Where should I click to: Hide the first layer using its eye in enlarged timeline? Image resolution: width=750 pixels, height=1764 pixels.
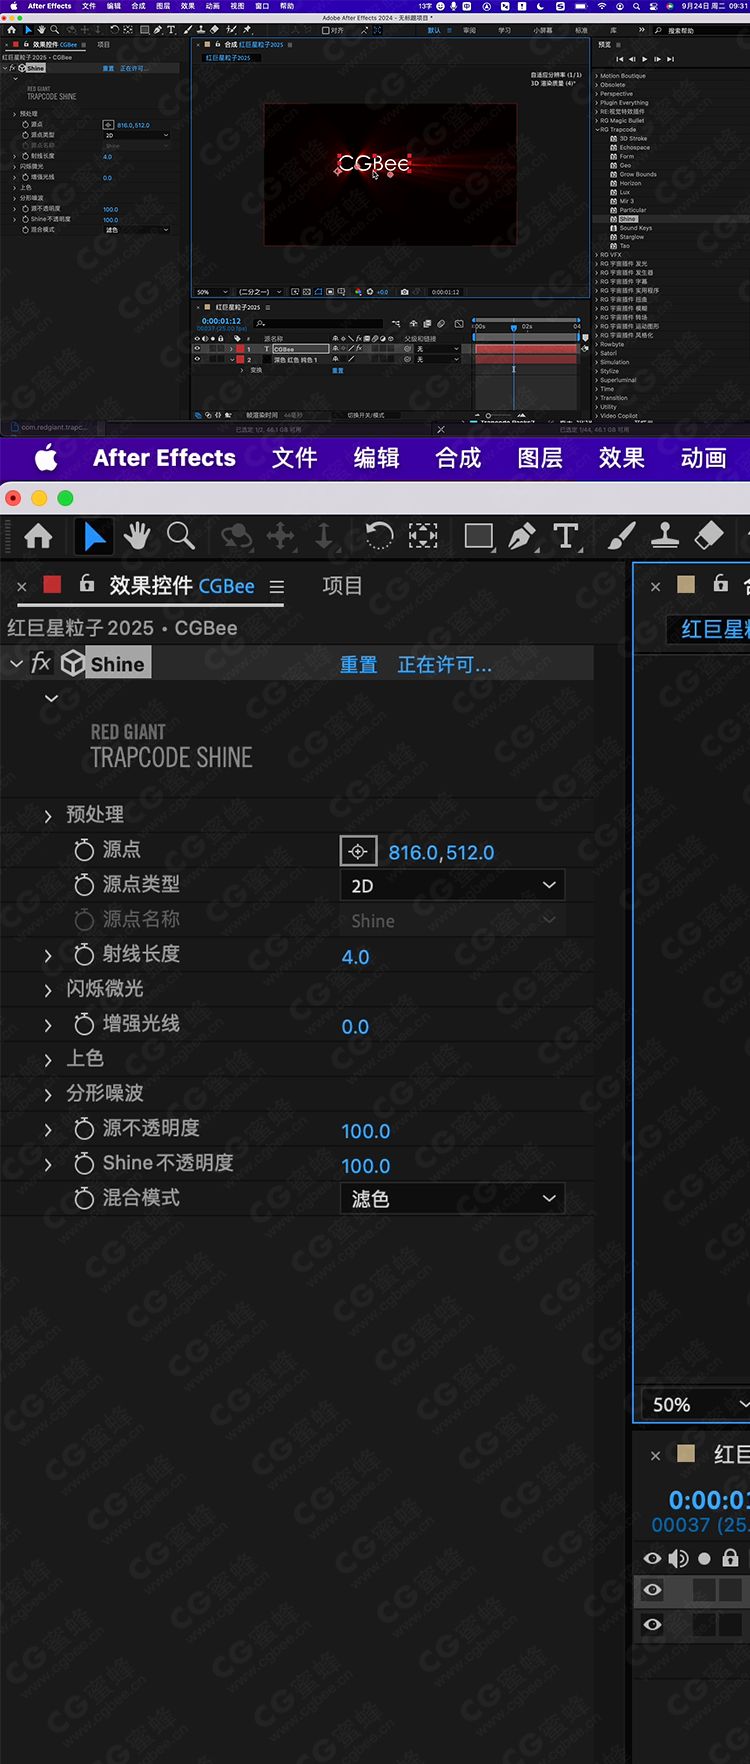pos(652,1589)
